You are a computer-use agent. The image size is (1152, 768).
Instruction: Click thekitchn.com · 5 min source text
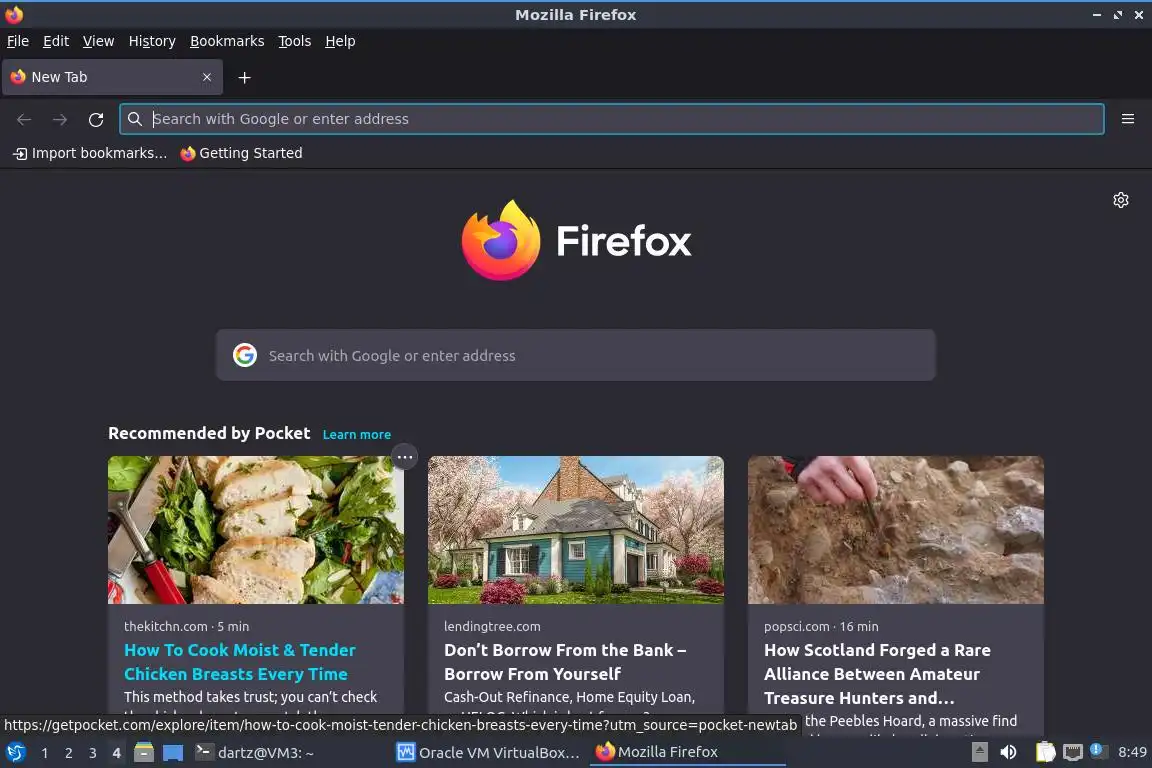point(187,626)
